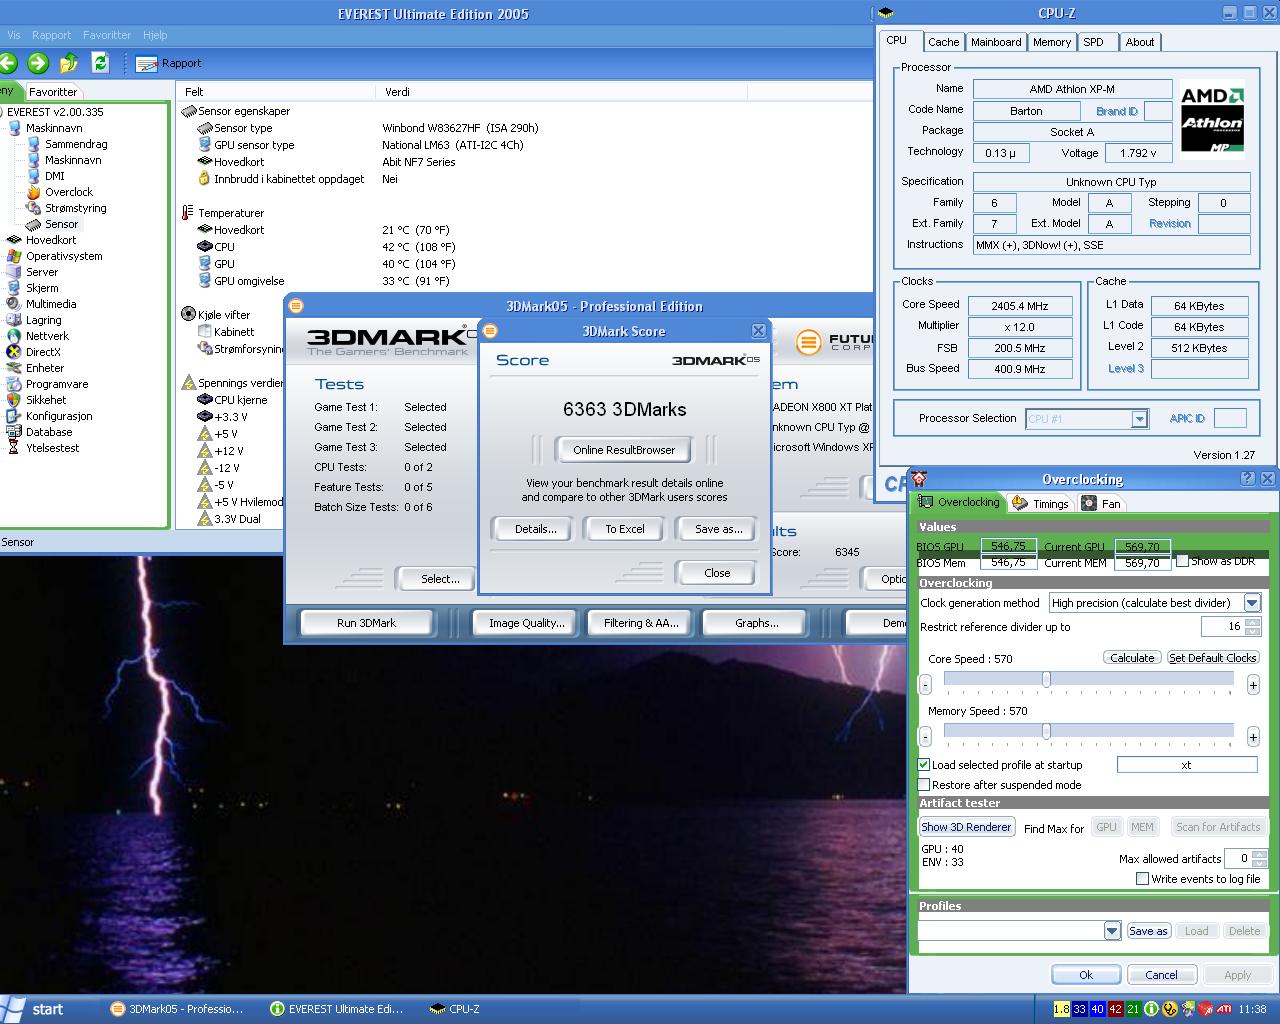
Task: Select Sammendrag in the EVEREST tree
Action: coord(76,144)
